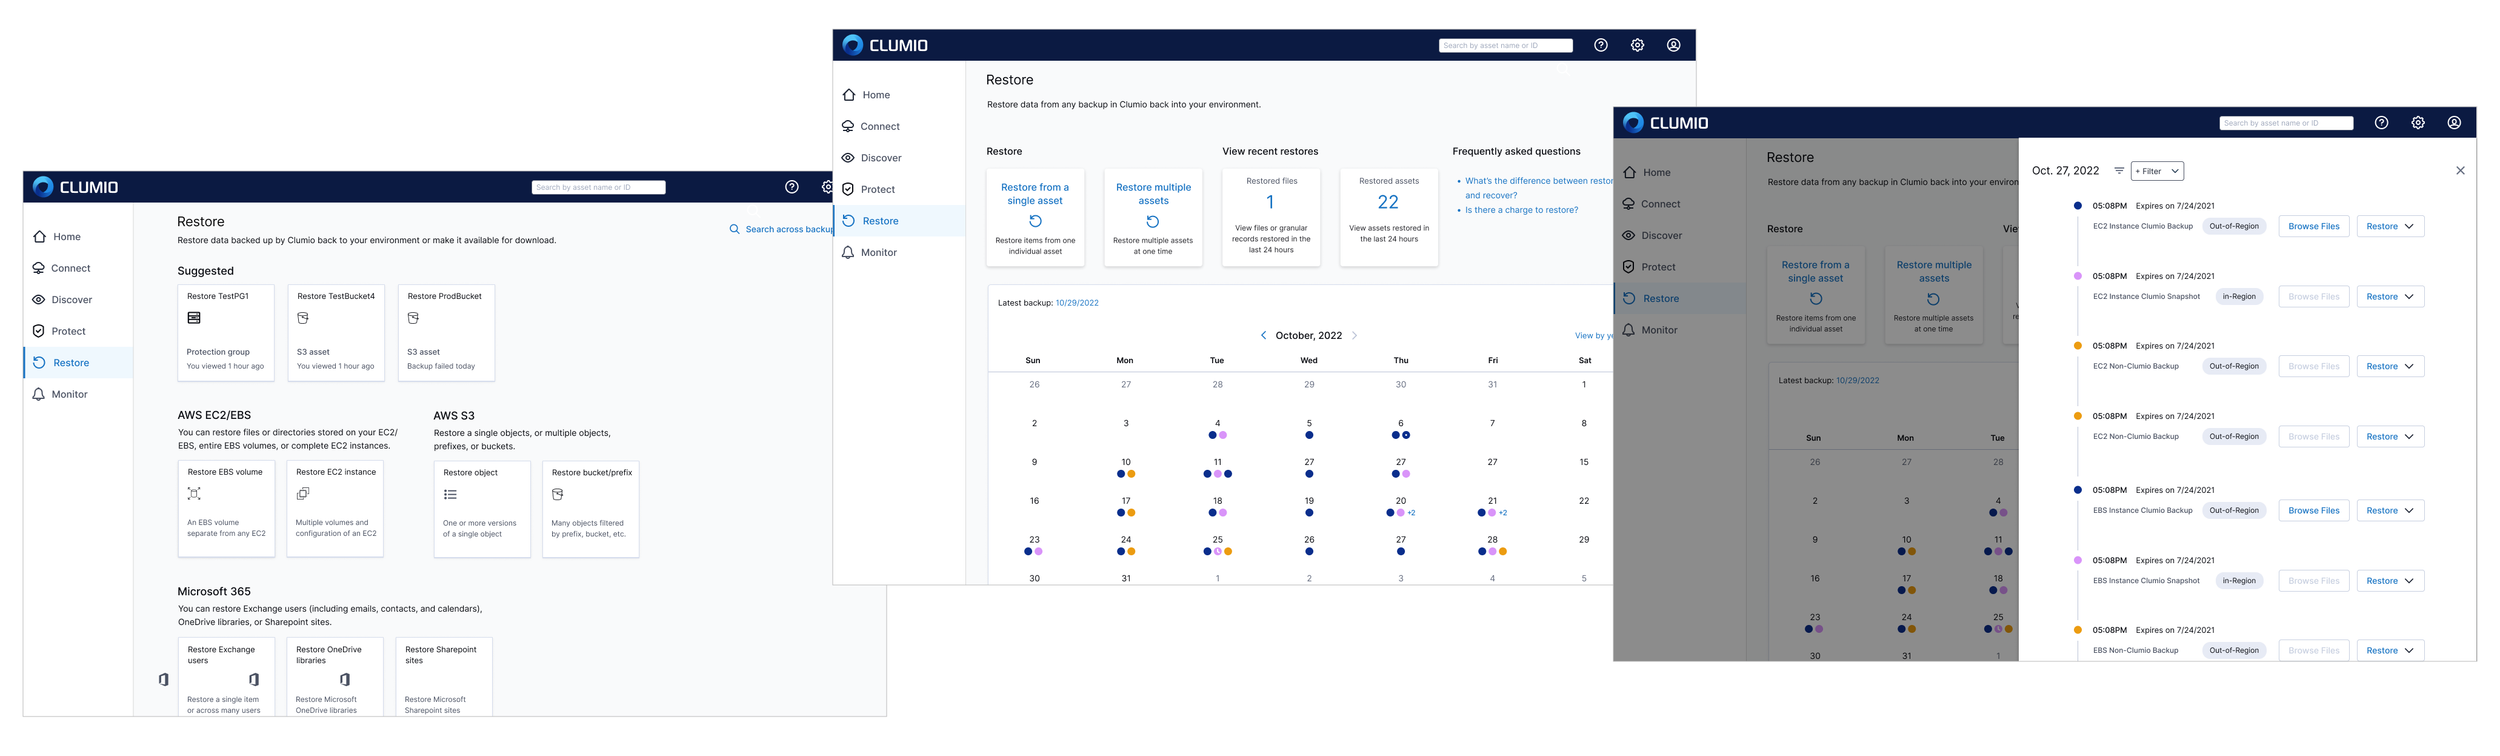
Task: Select Protect in the Suggested restores window sidebar
Action: [68, 331]
